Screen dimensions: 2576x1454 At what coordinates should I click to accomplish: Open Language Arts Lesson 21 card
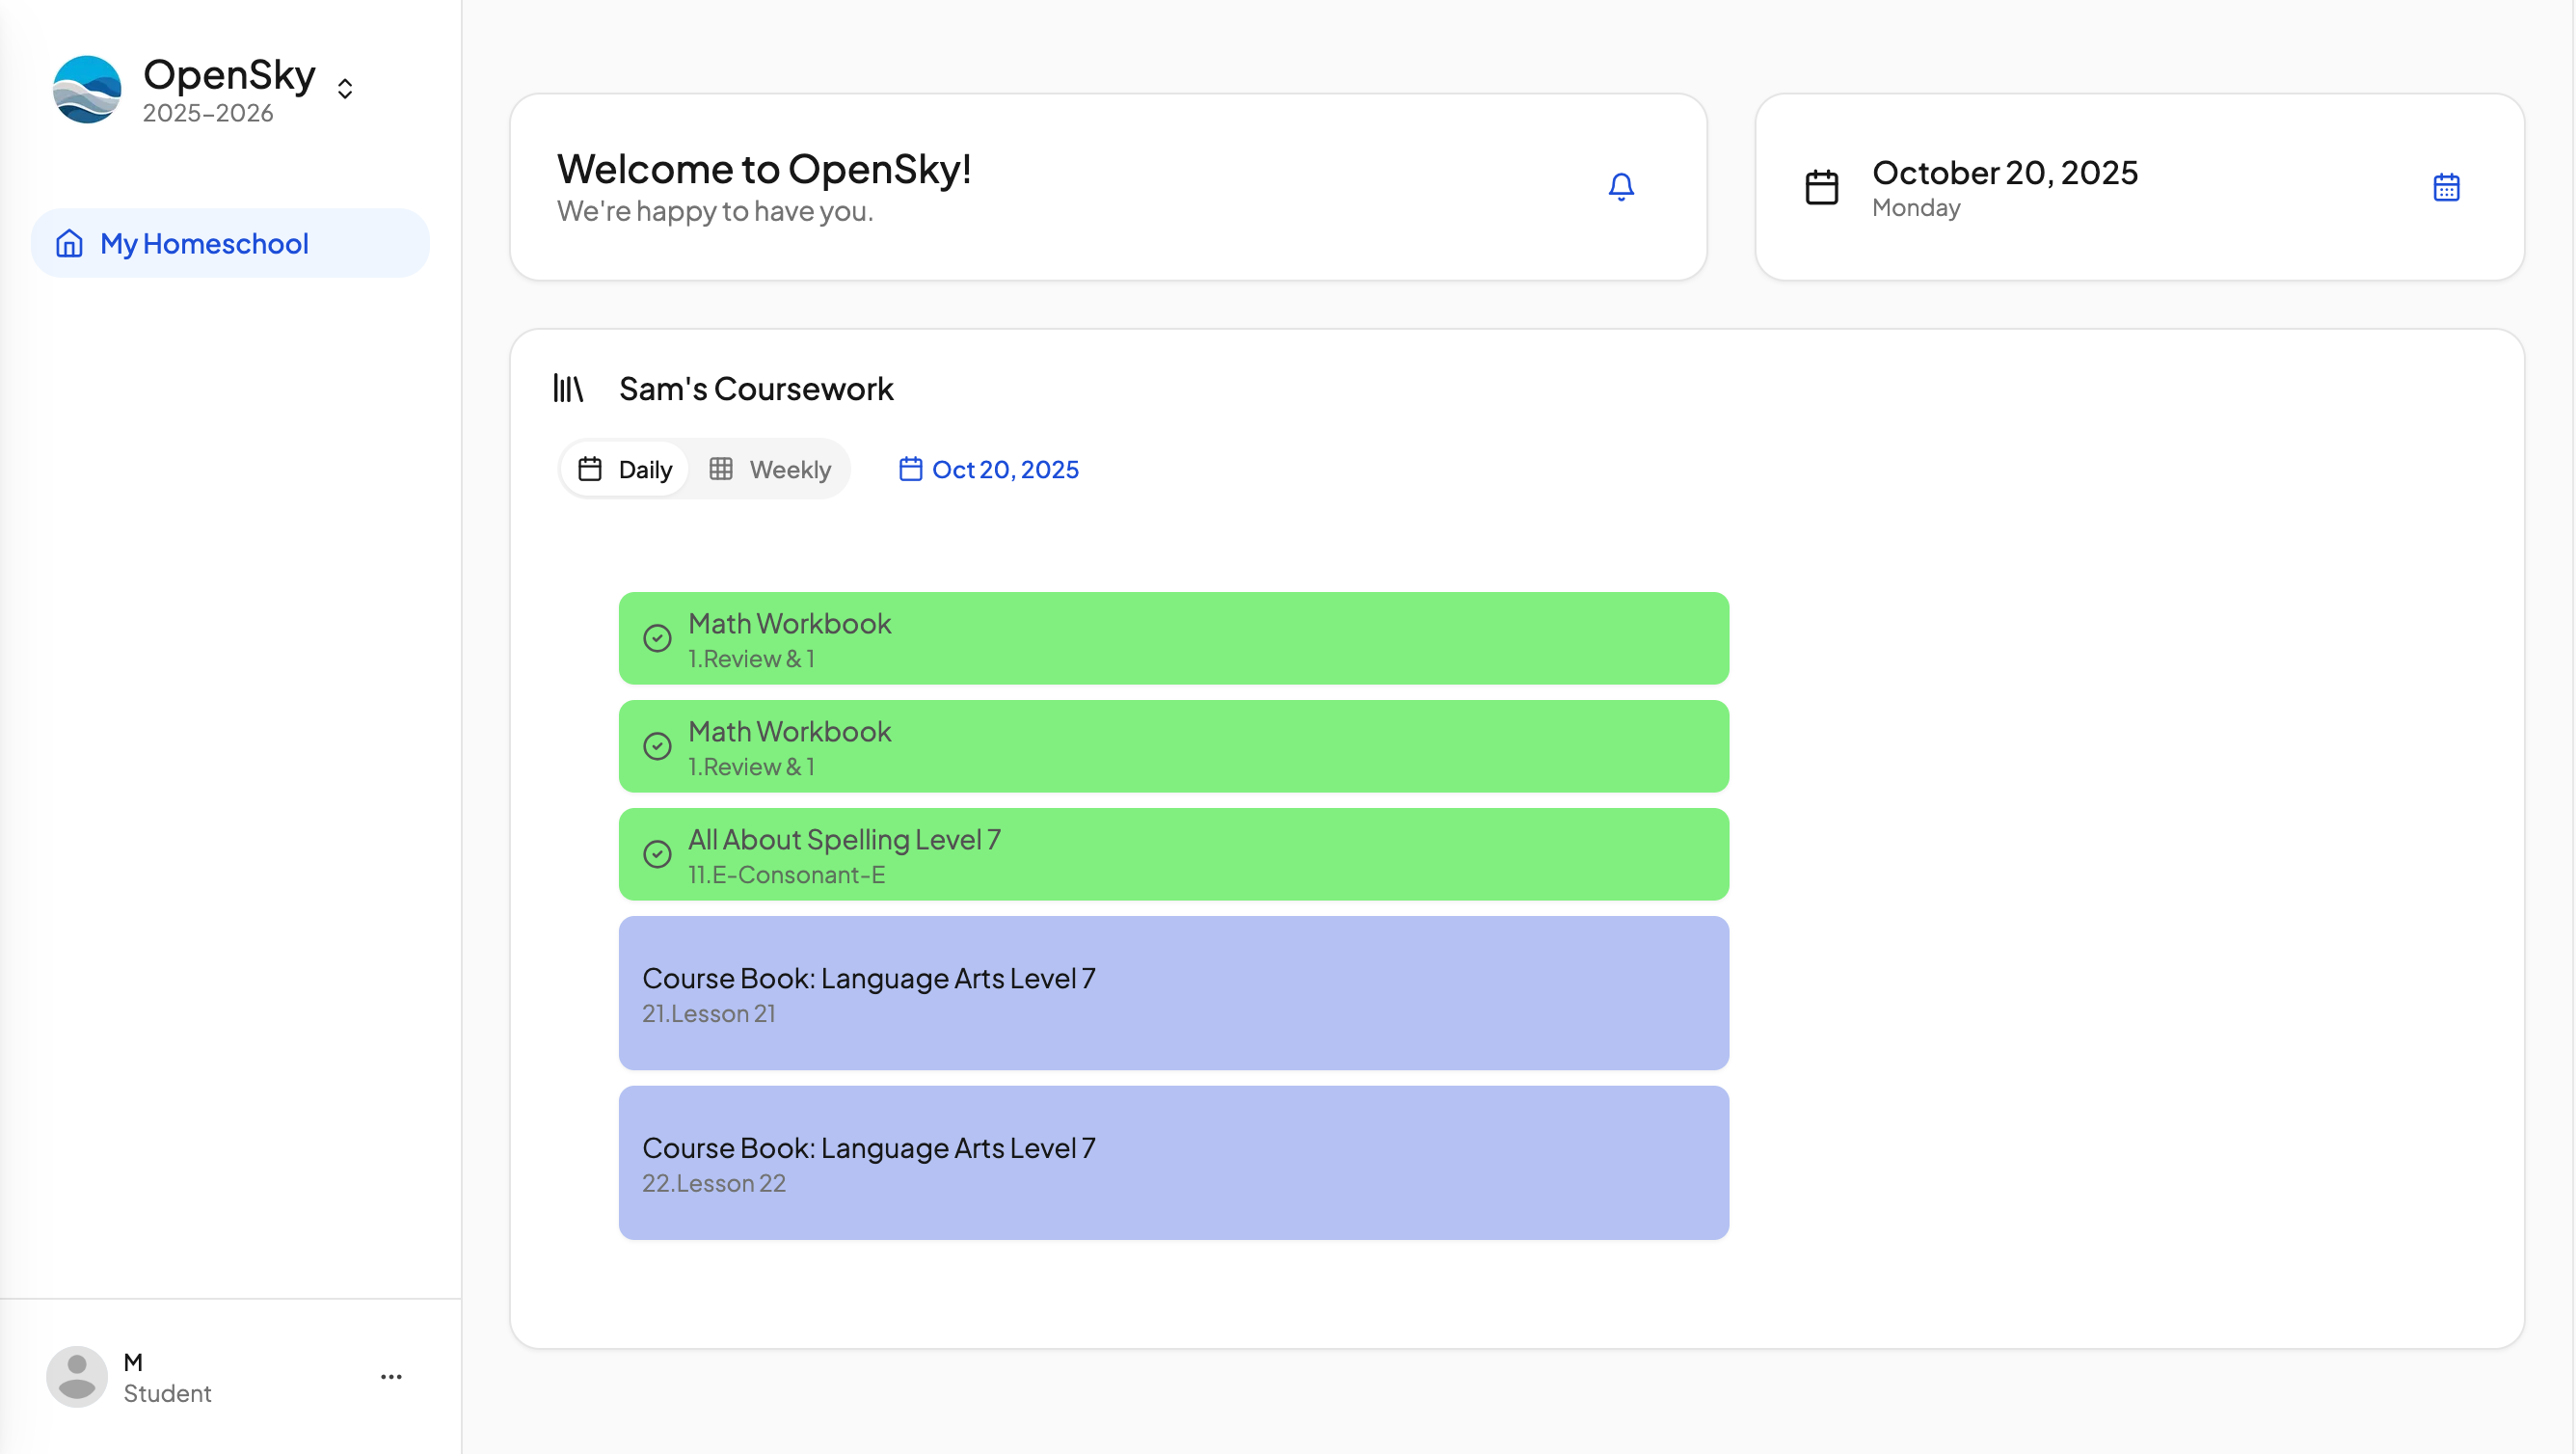(x=1173, y=993)
